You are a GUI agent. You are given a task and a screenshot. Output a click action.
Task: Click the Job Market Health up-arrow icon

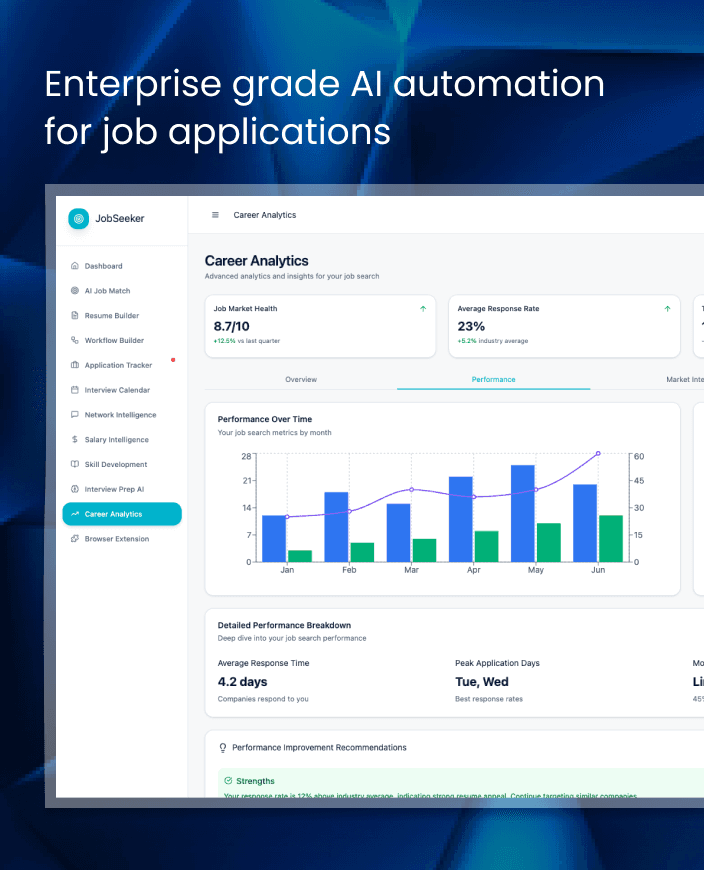[x=423, y=308]
